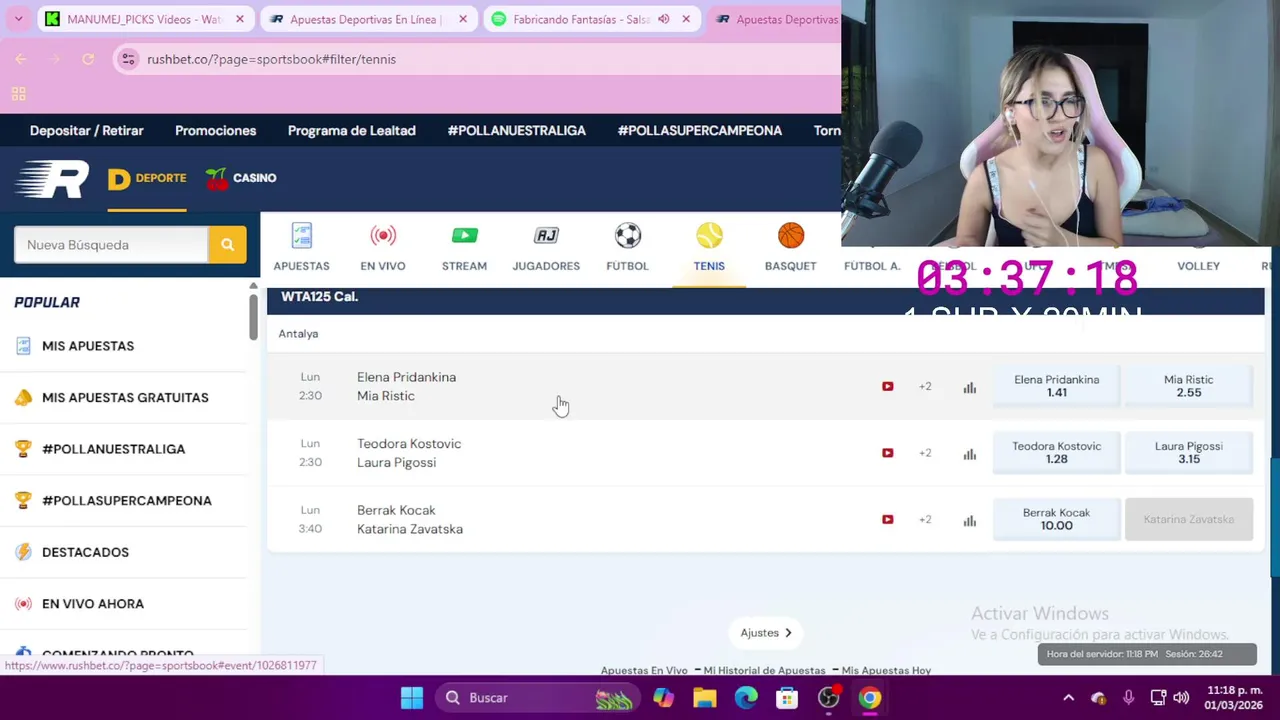1280x720 pixels.
Task: Select the Jugadores filter icon
Action: 546,236
